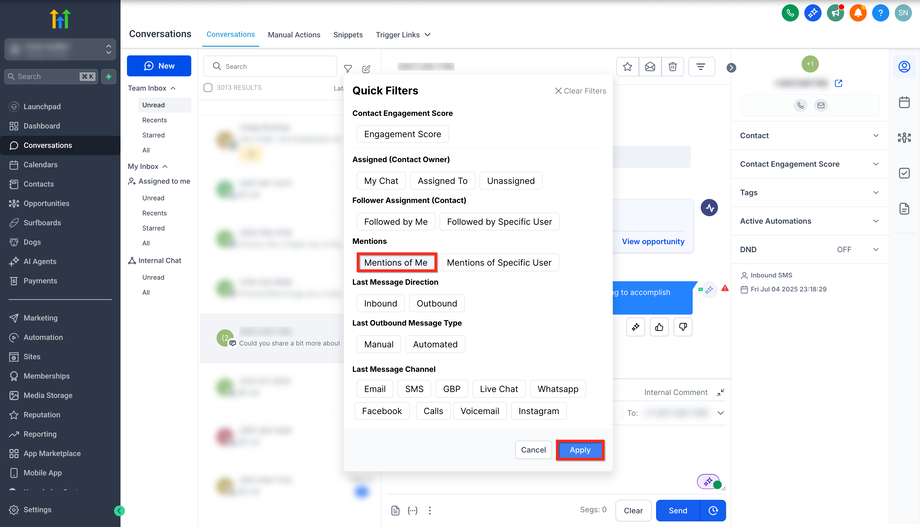Screen dimensions: 920x527
Task: Open the megaphone announcements icon
Action: coord(835,12)
